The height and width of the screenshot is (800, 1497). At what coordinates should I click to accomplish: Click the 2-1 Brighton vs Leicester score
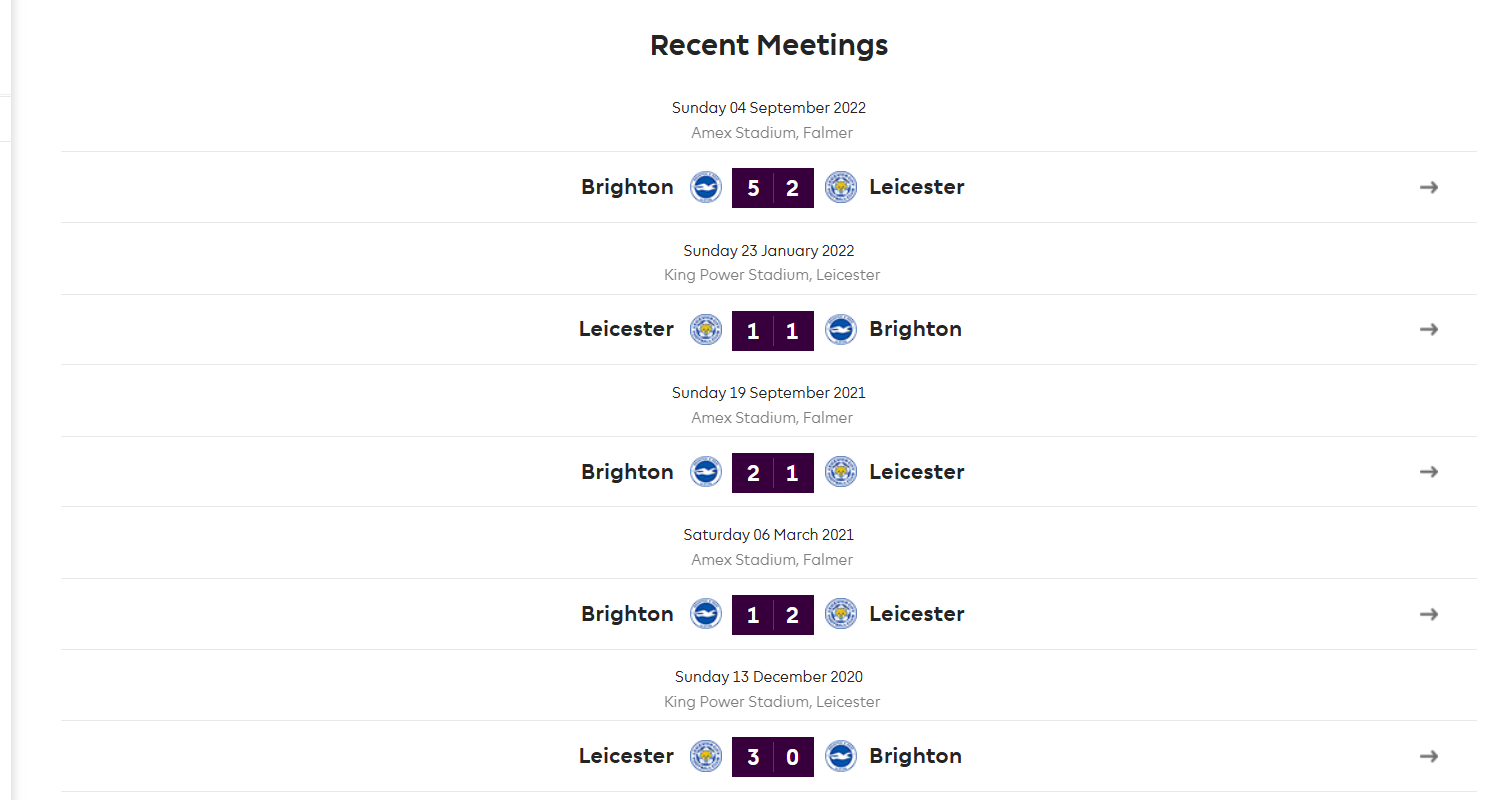click(x=773, y=472)
